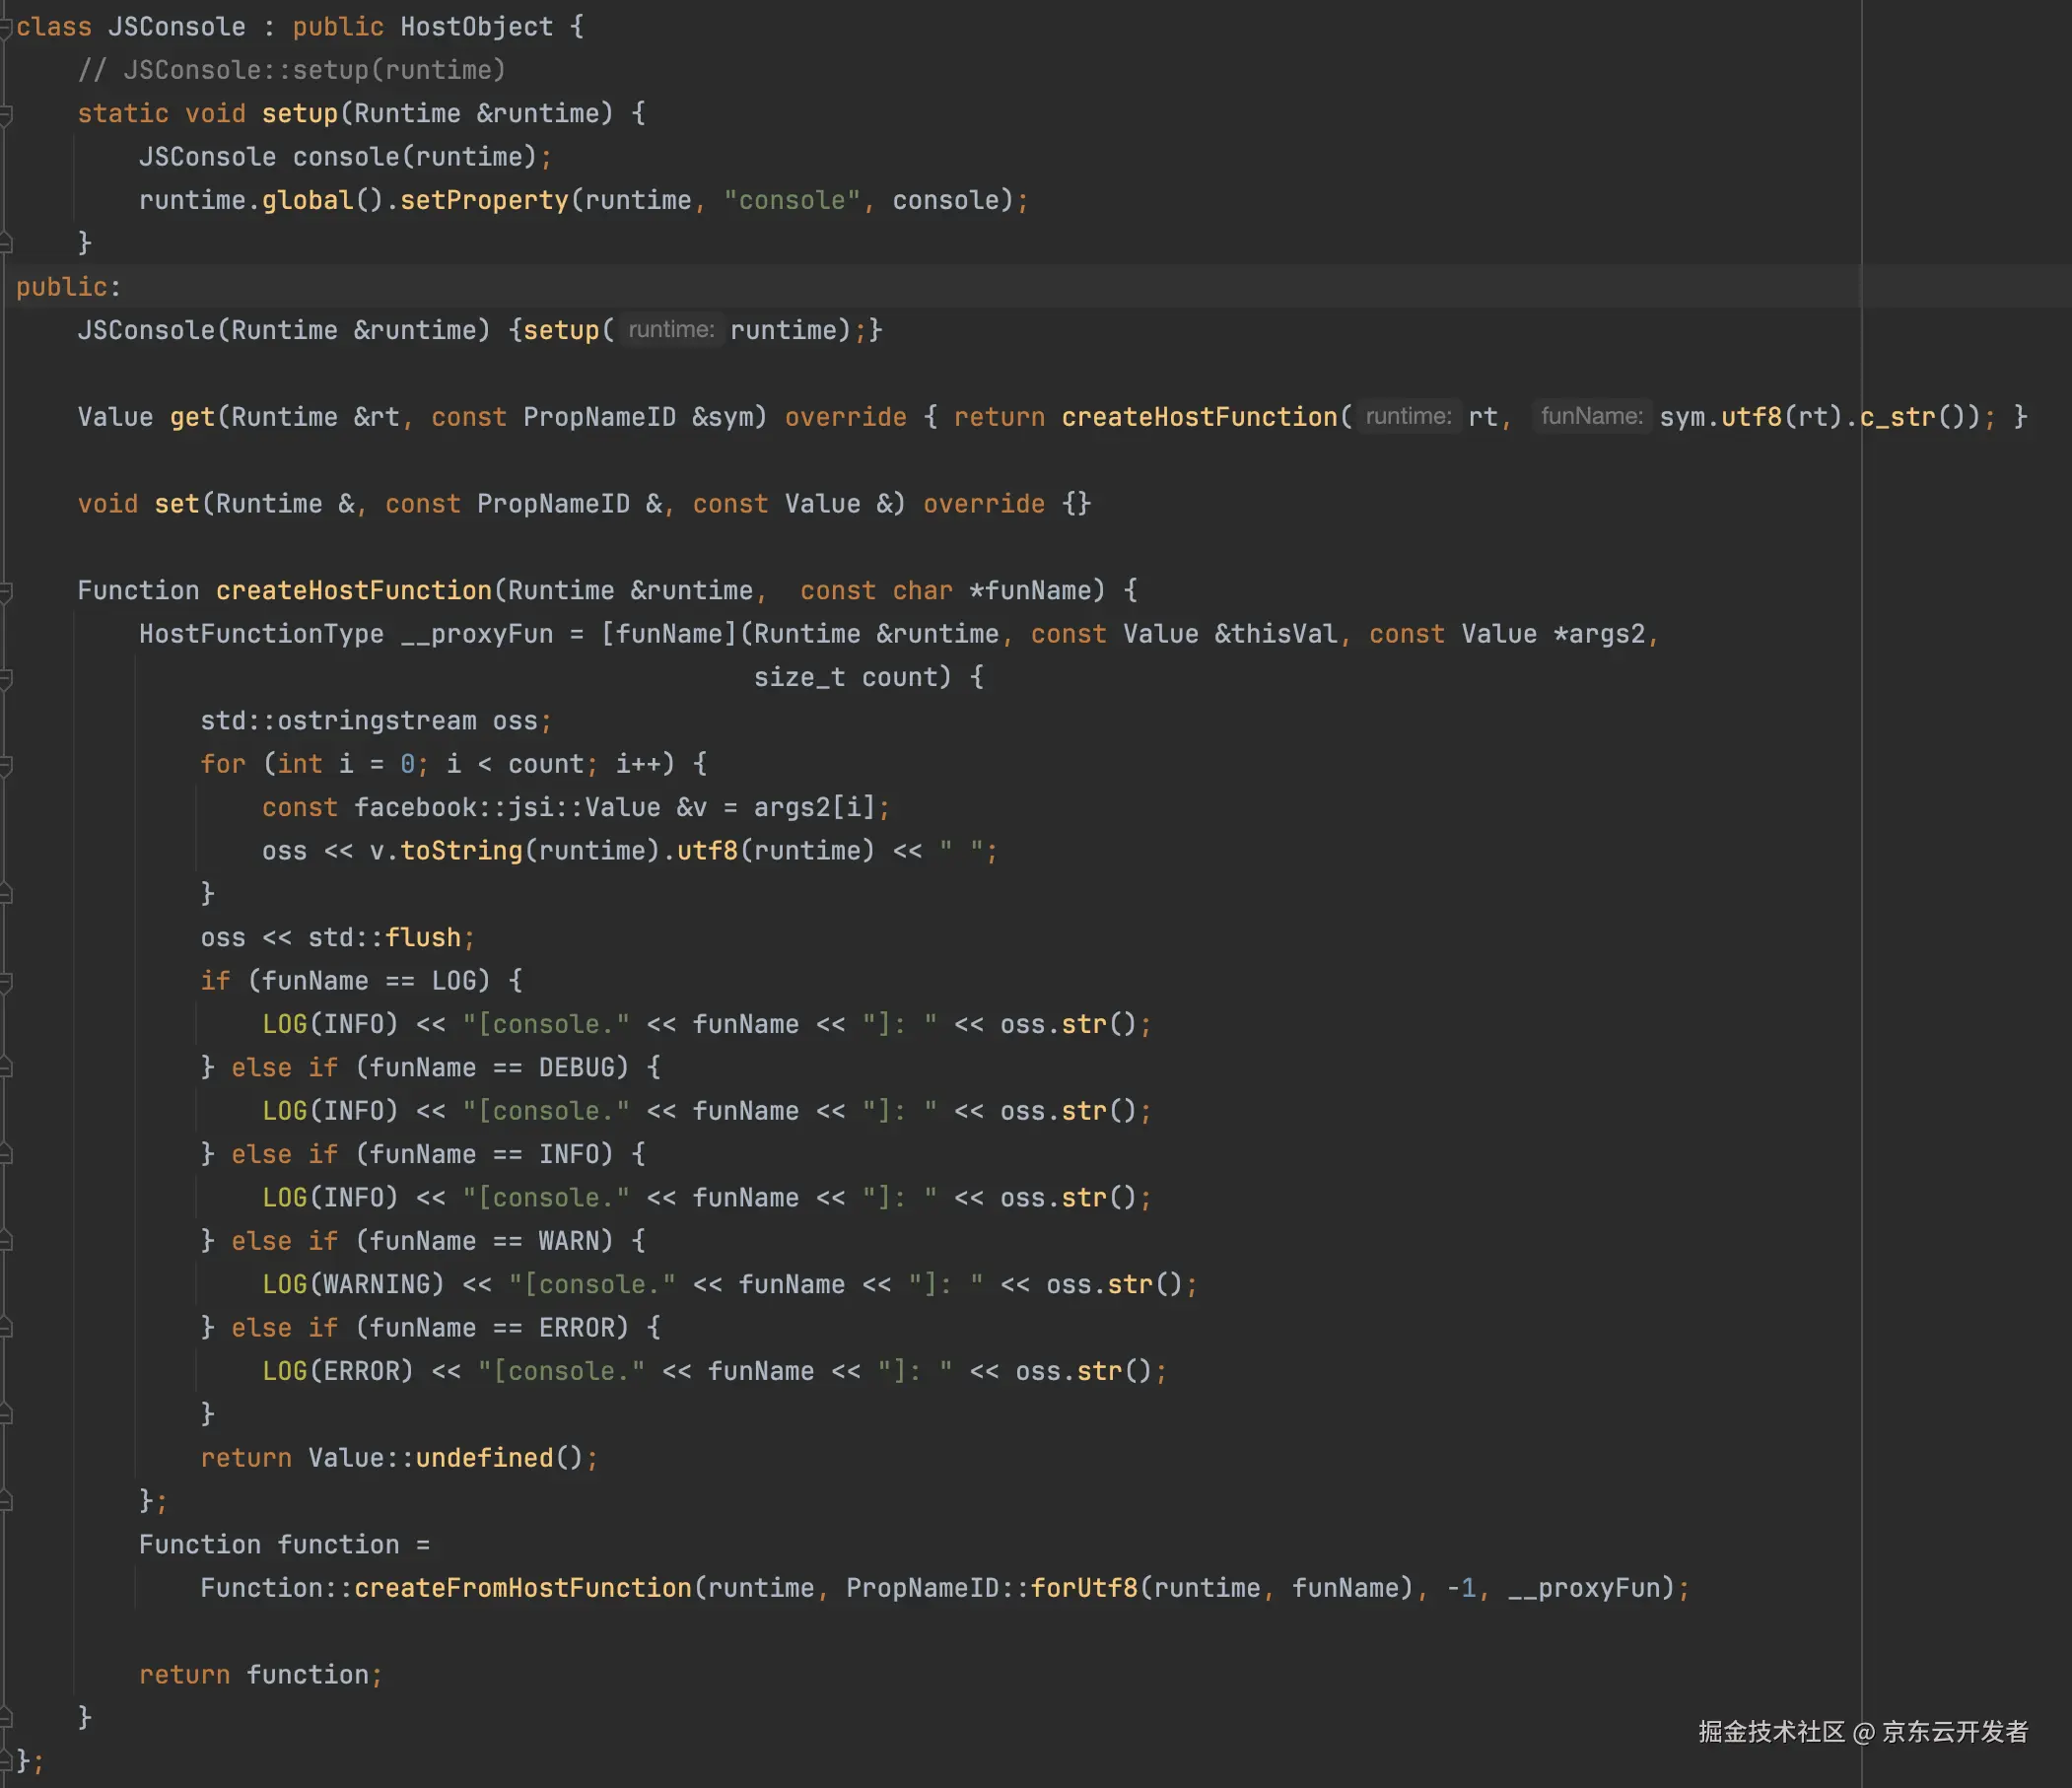The width and height of the screenshot is (2072, 1788).
Task: Click the forUtf8 method name
Action: (x=1084, y=1588)
